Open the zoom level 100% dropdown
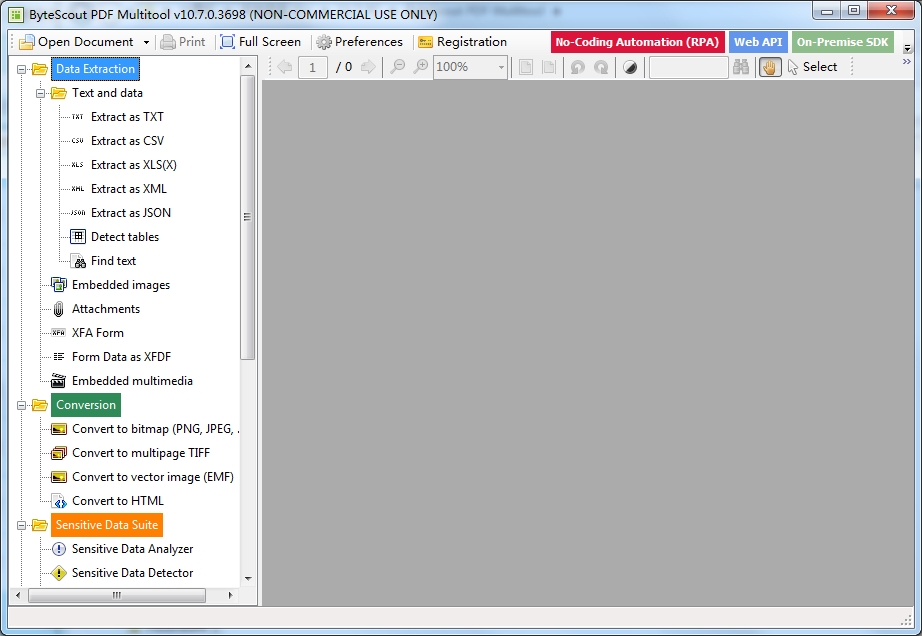The height and width of the screenshot is (636, 922). [x=501, y=67]
